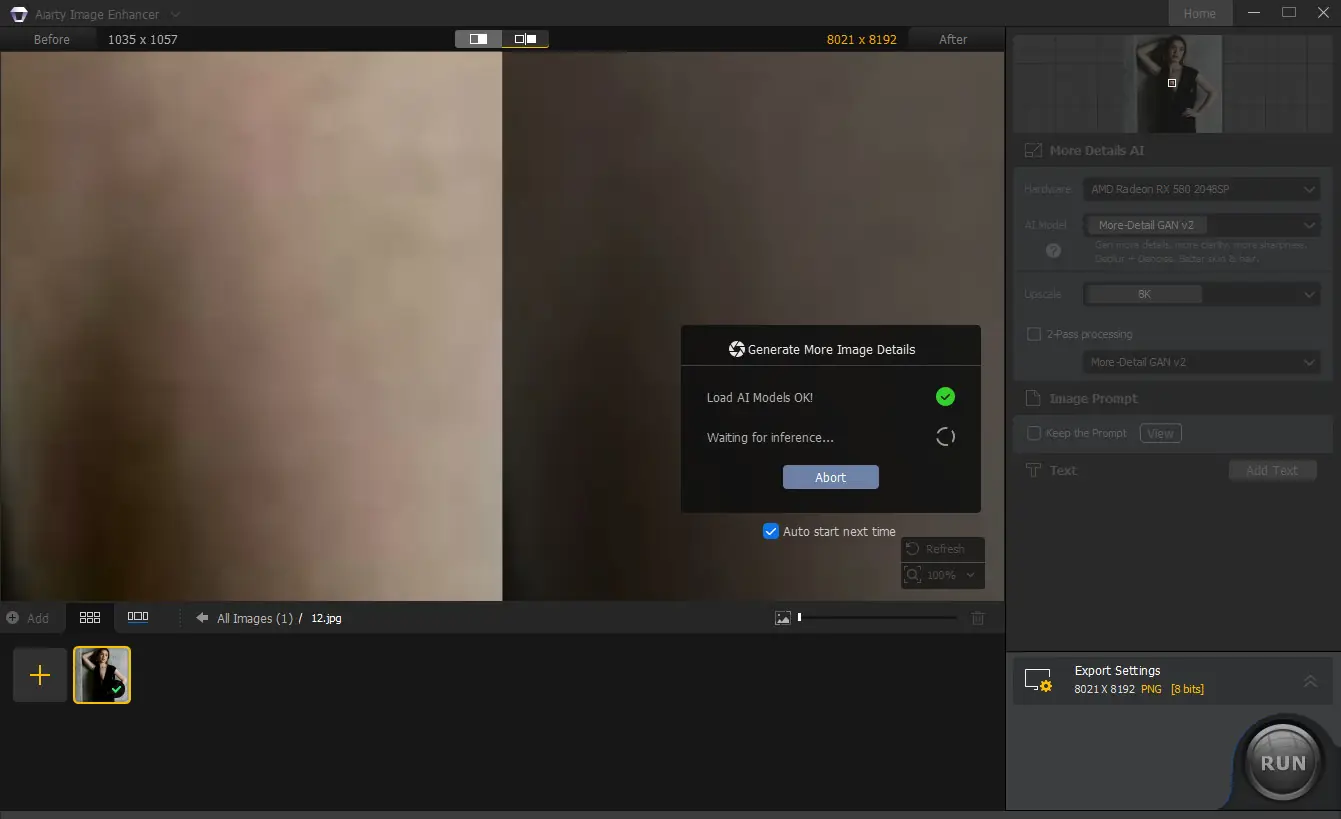Viewport: 1341px width, 819px height.
Task: Click the AI Model help question icon
Action: (1053, 250)
